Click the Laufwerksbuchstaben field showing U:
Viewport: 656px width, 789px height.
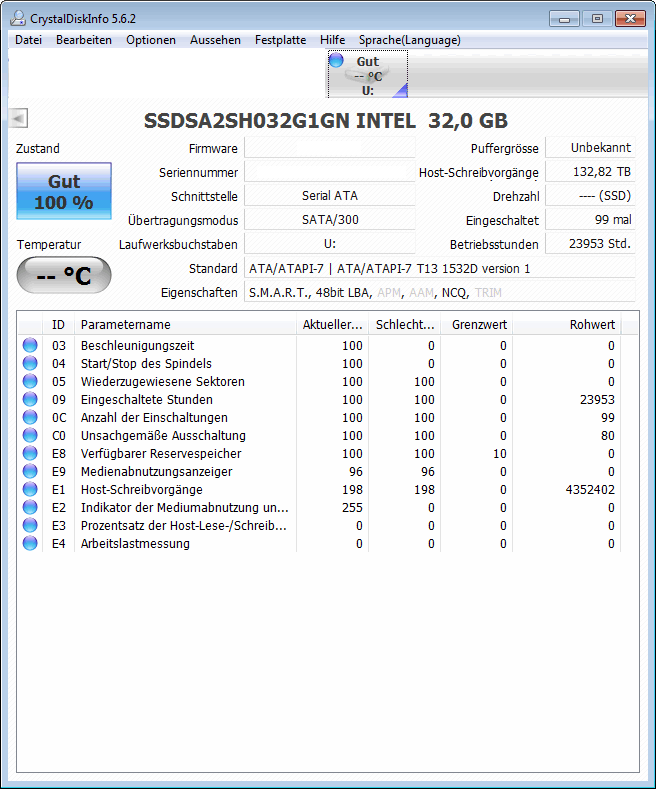330,244
